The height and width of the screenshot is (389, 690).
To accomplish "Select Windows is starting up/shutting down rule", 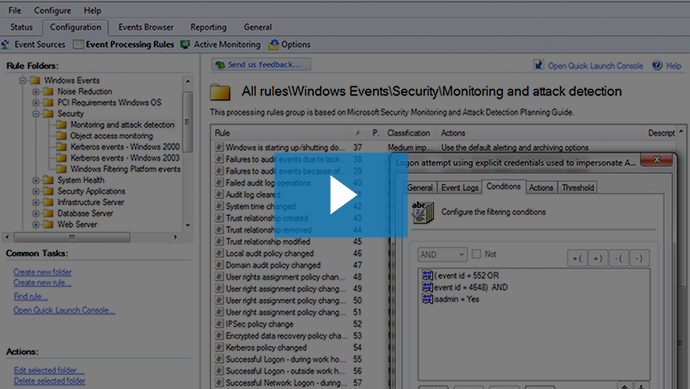I will click(x=285, y=147).
